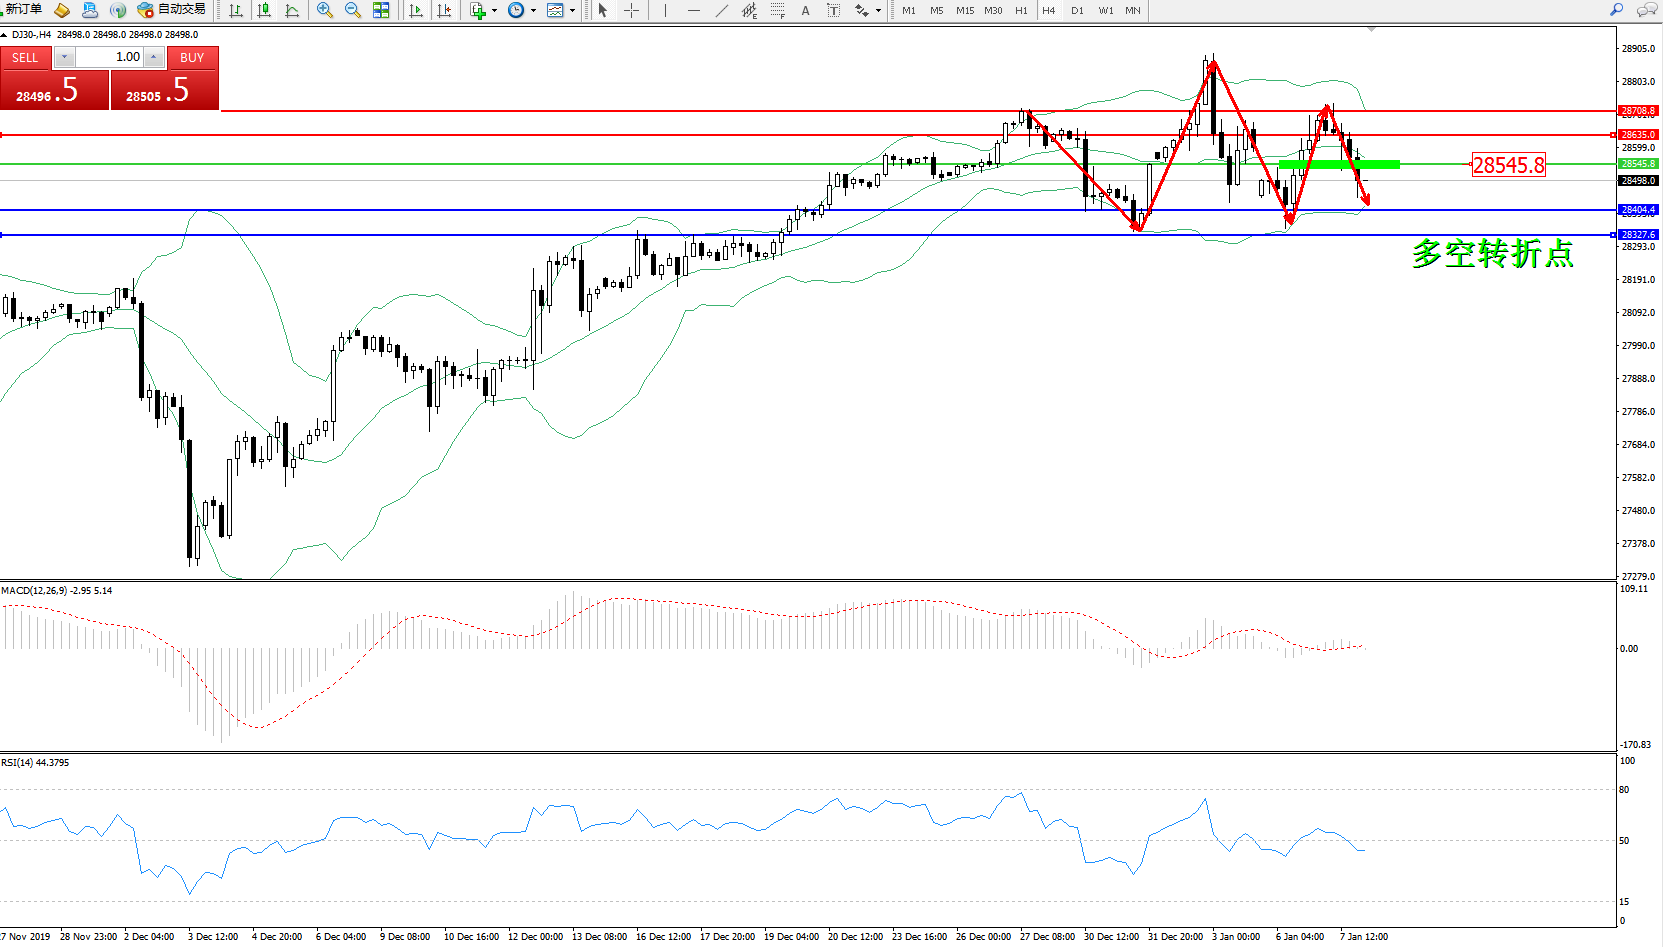The image size is (1663, 947).
Task: Click the tile windows grid icon
Action: 381,10
